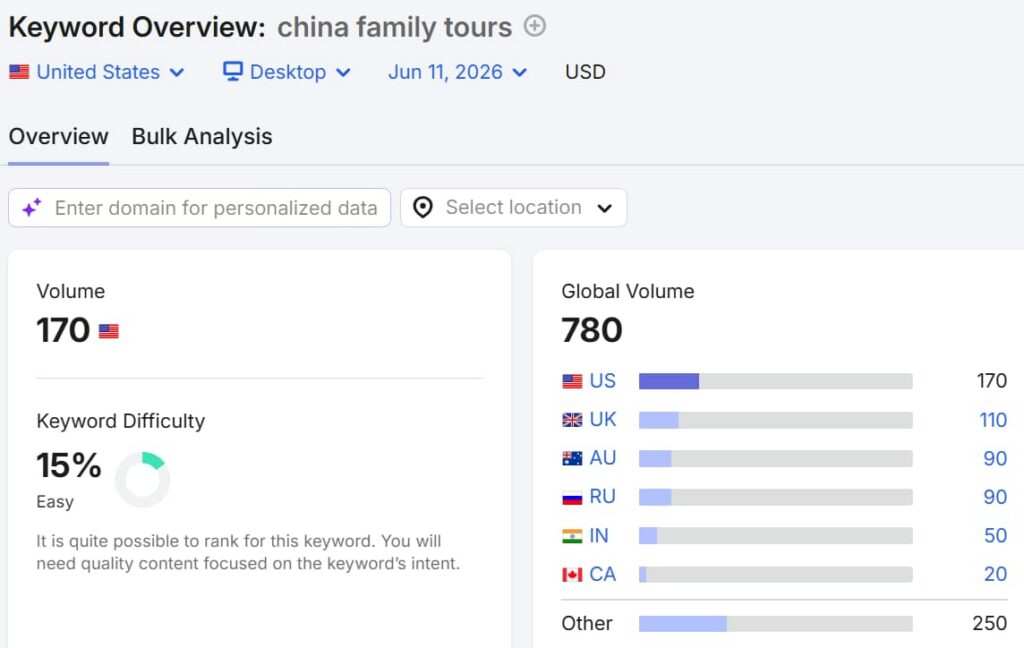
Task: Click the Volume value 170
Action: (x=63, y=330)
